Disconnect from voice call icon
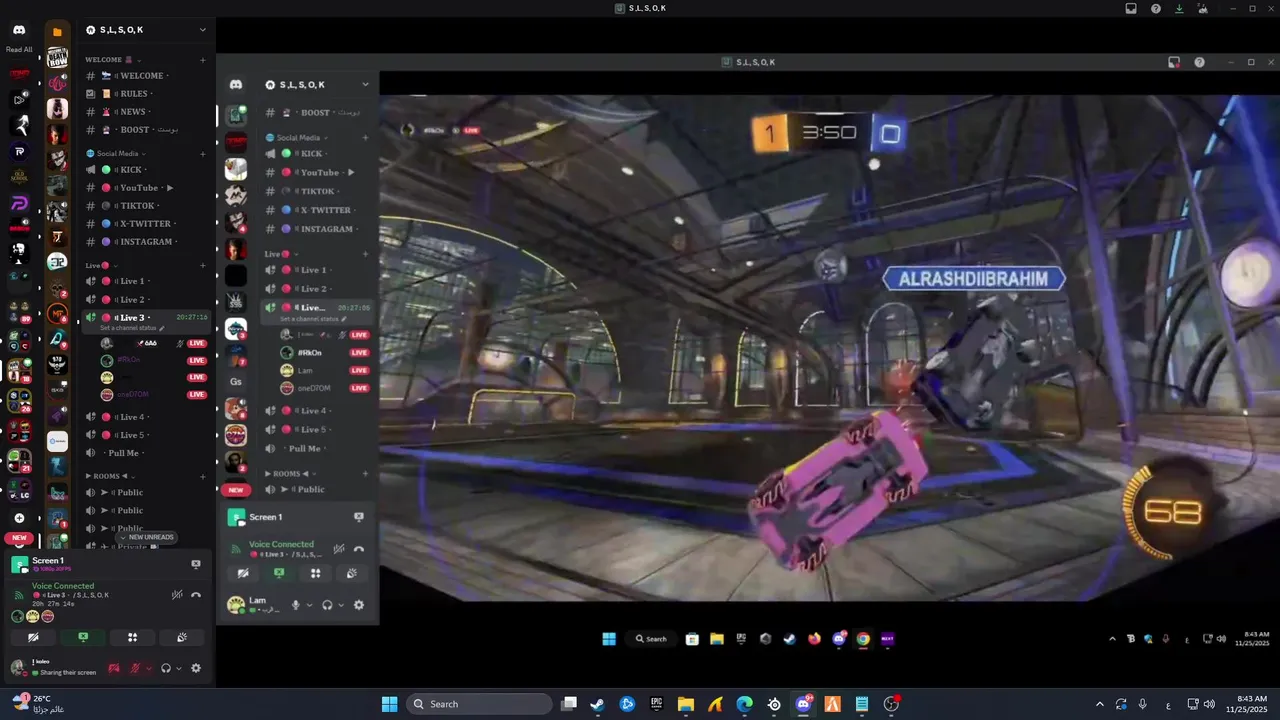Viewport: 1280px width, 720px height. [196, 595]
